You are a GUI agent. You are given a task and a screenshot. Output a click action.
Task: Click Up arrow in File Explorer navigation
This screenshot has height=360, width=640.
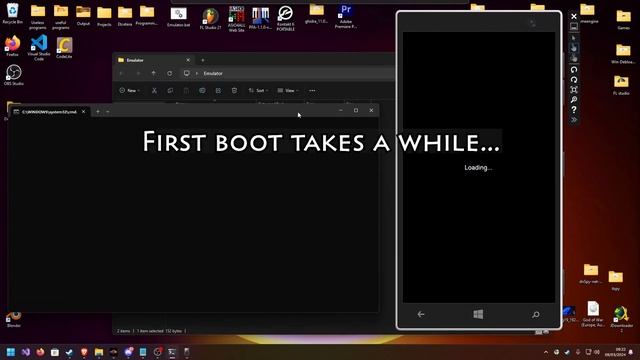point(153,73)
